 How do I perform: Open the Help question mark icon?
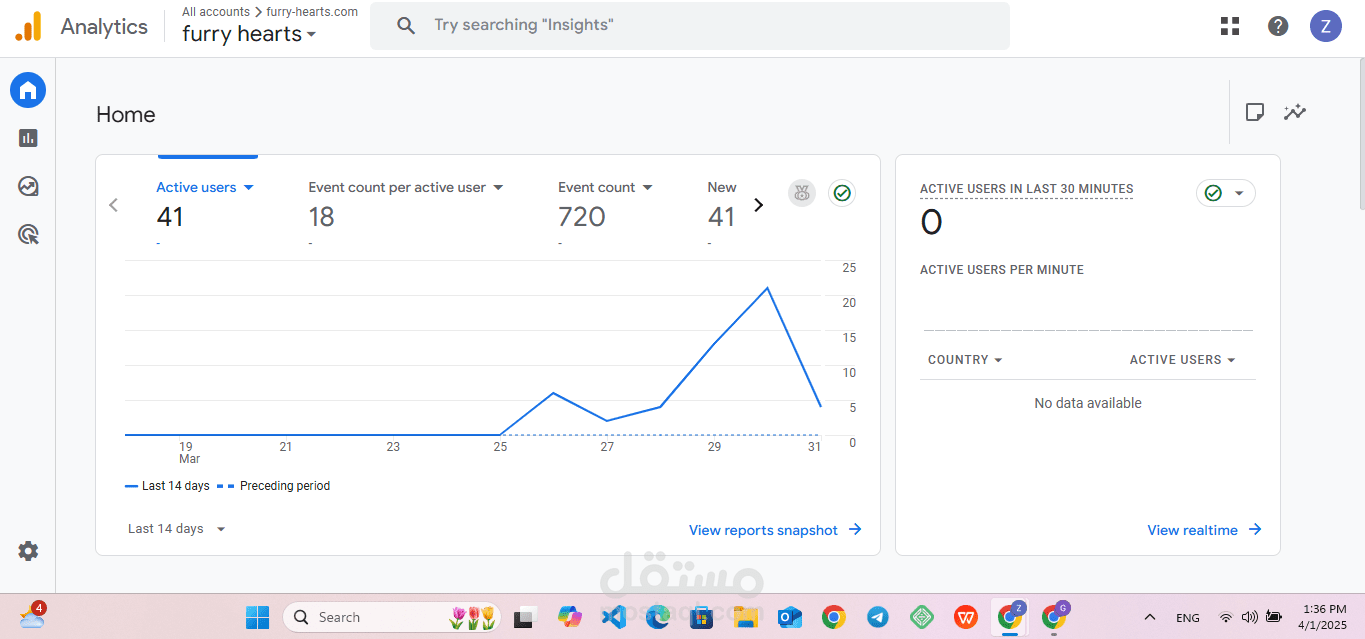tap(1278, 26)
